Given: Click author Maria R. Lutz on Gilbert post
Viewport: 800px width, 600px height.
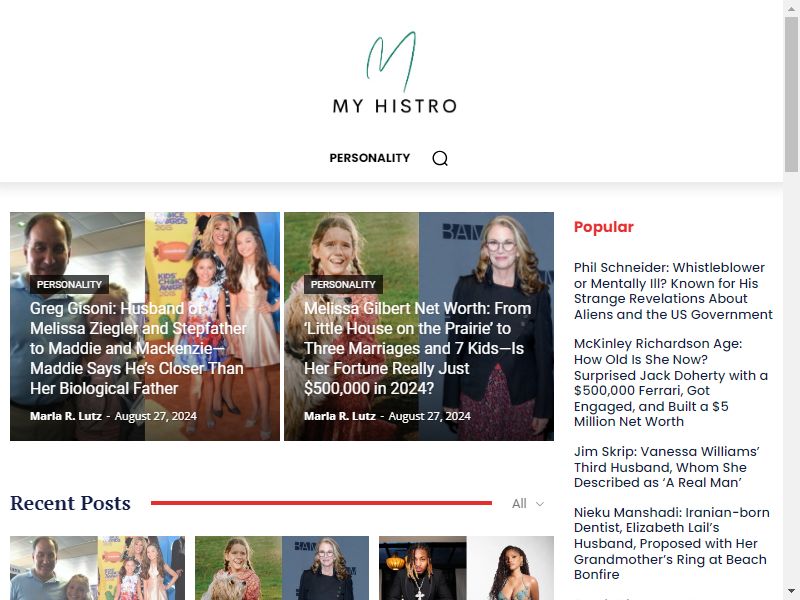Looking at the screenshot, I should click(340, 416).
